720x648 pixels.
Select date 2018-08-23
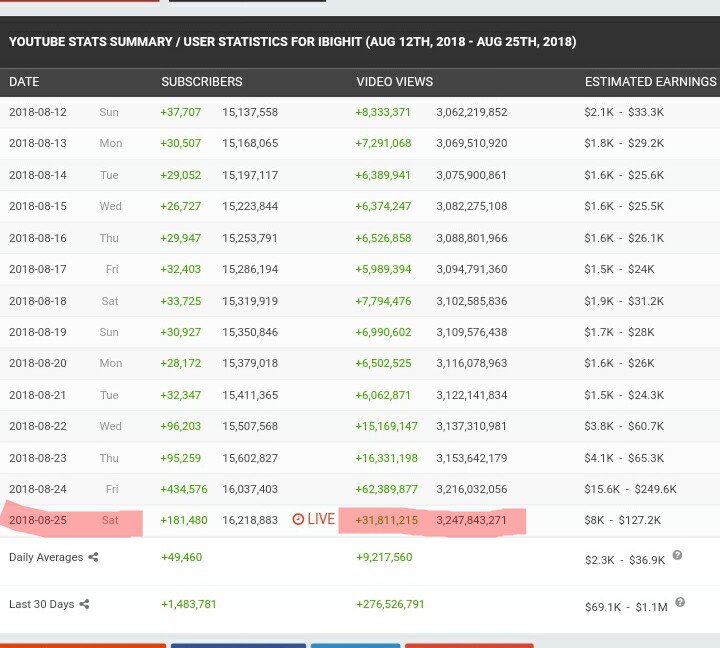point(38,458)
